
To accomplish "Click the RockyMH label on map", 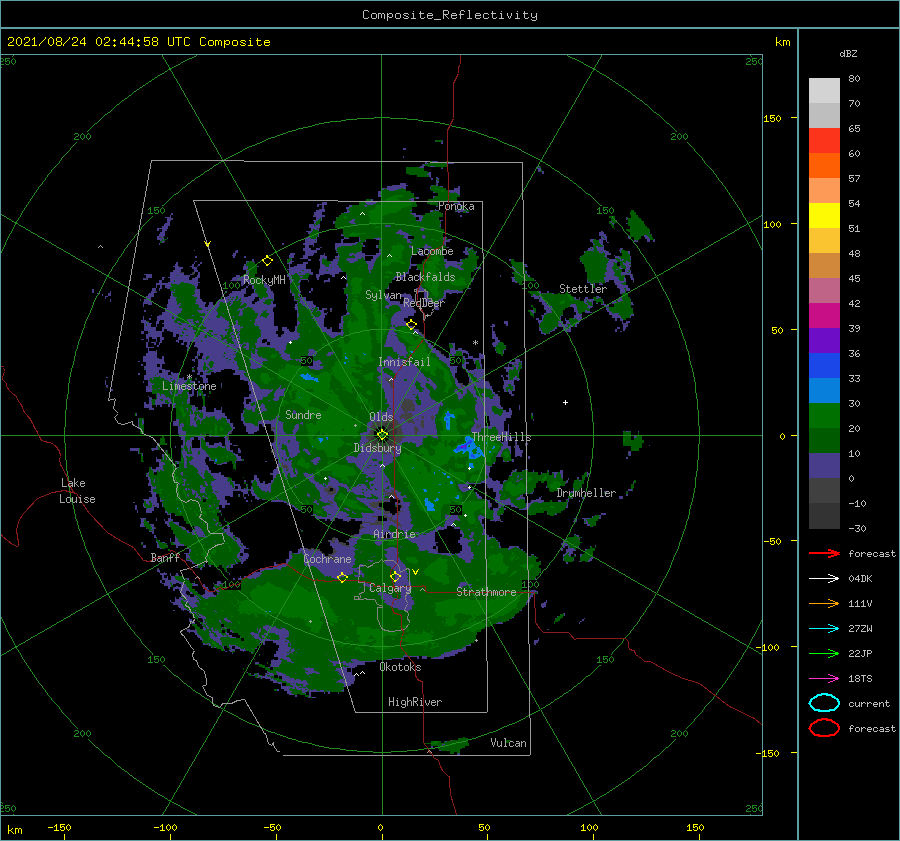I will point(264,280).
